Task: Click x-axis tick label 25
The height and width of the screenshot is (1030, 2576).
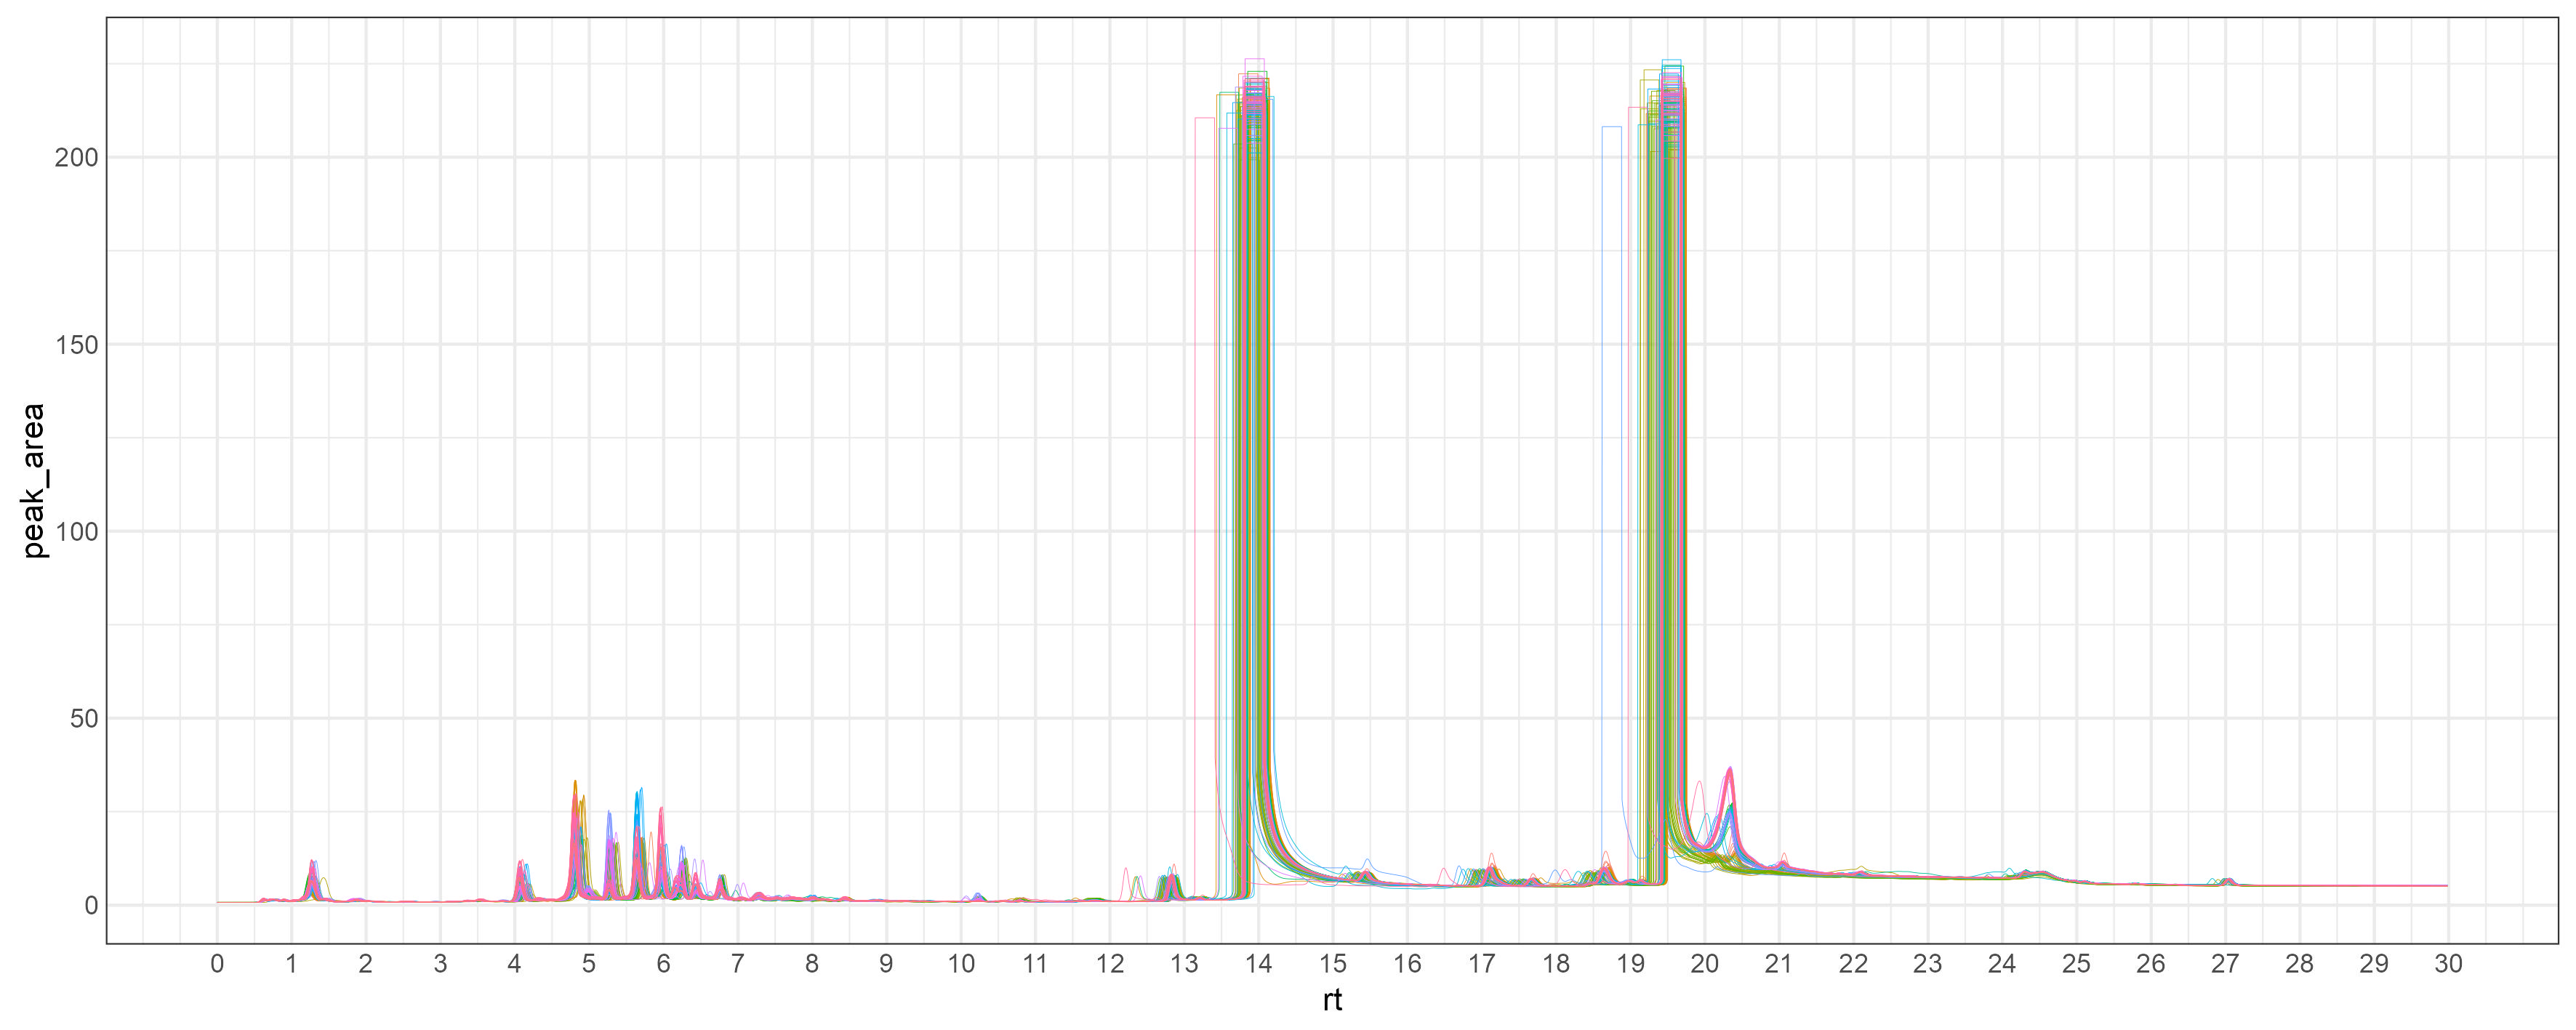Action: [x=2076, y=964]
